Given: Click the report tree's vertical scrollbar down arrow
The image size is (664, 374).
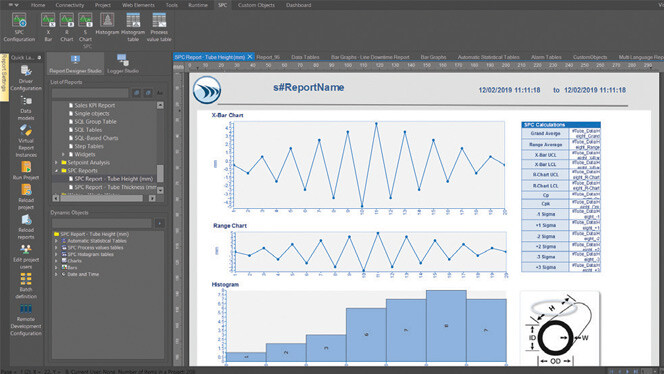Looking at the screenshot, I should tap(160, 191).
